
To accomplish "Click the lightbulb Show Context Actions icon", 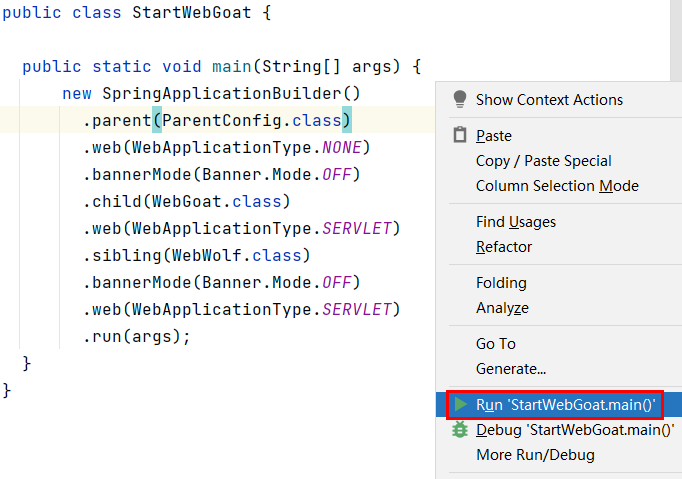I will (460, 99).
